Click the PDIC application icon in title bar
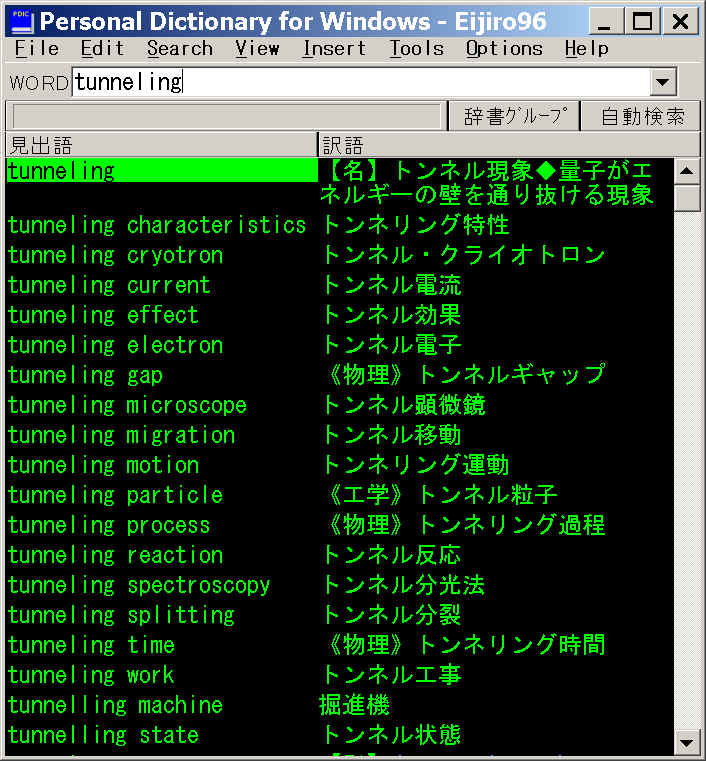 pos(21,21)
